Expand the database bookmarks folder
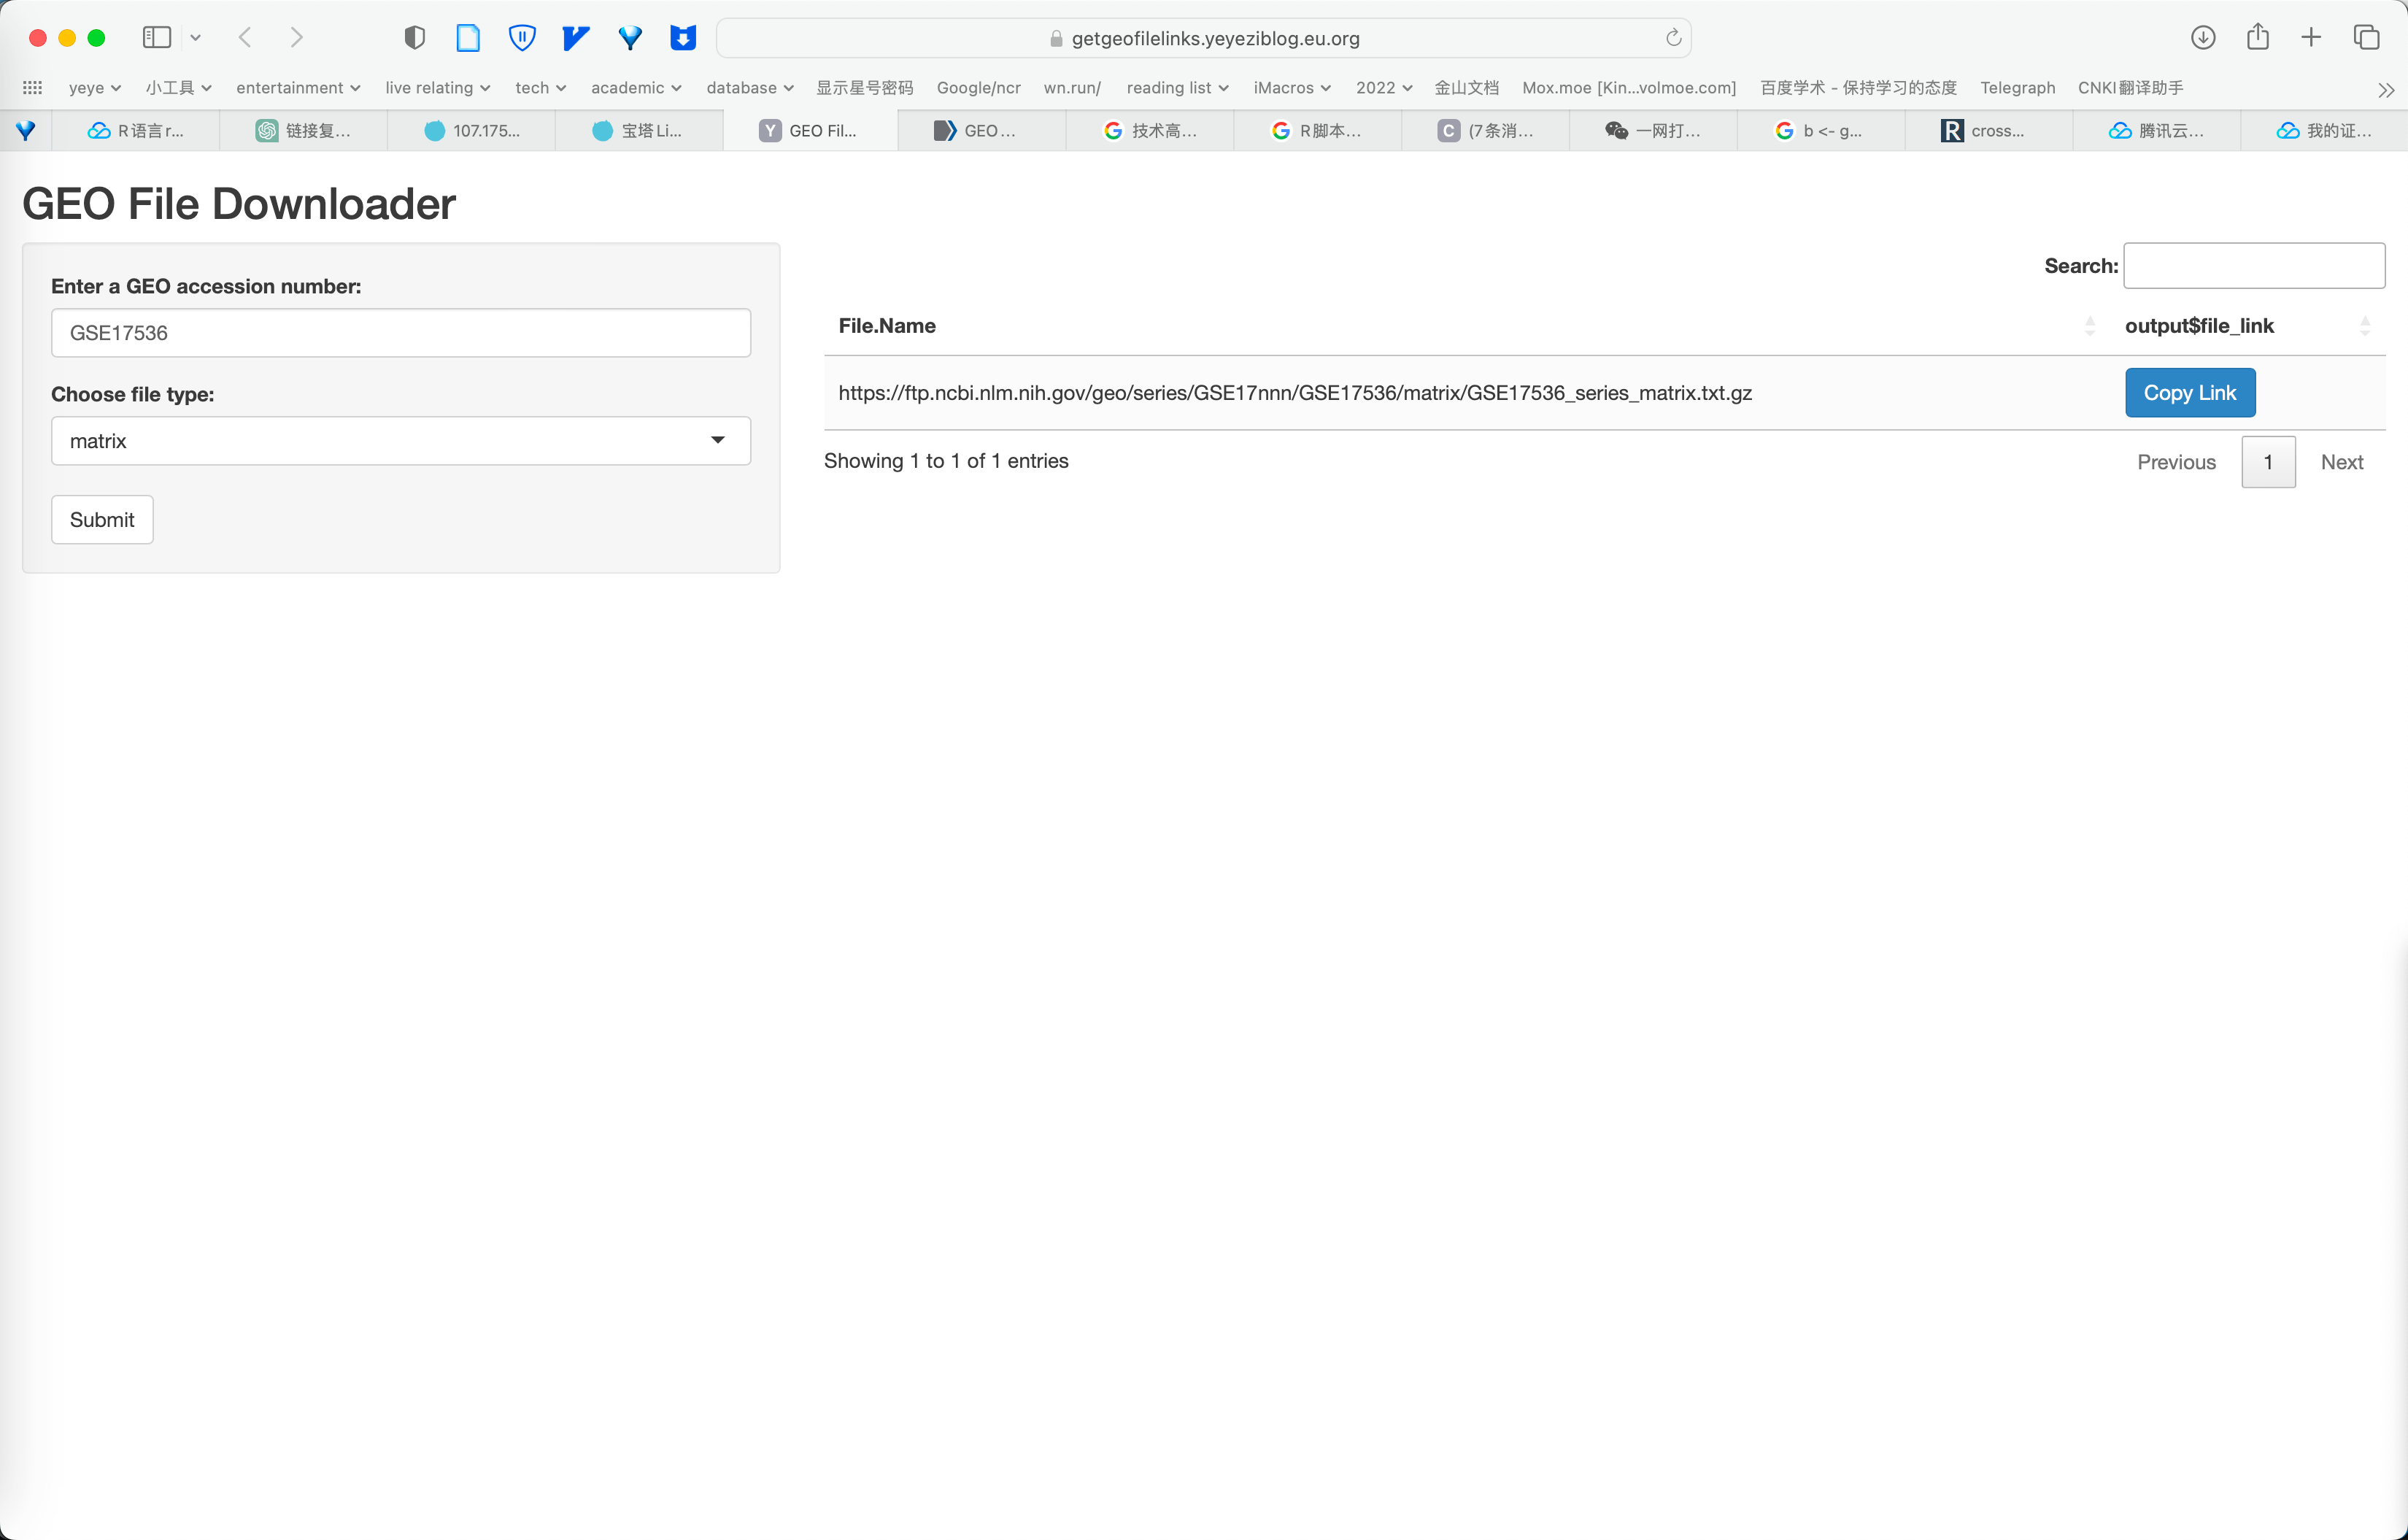This screenshot has height=1540, width=2408. pyautogui.click(x=750, y=88)
